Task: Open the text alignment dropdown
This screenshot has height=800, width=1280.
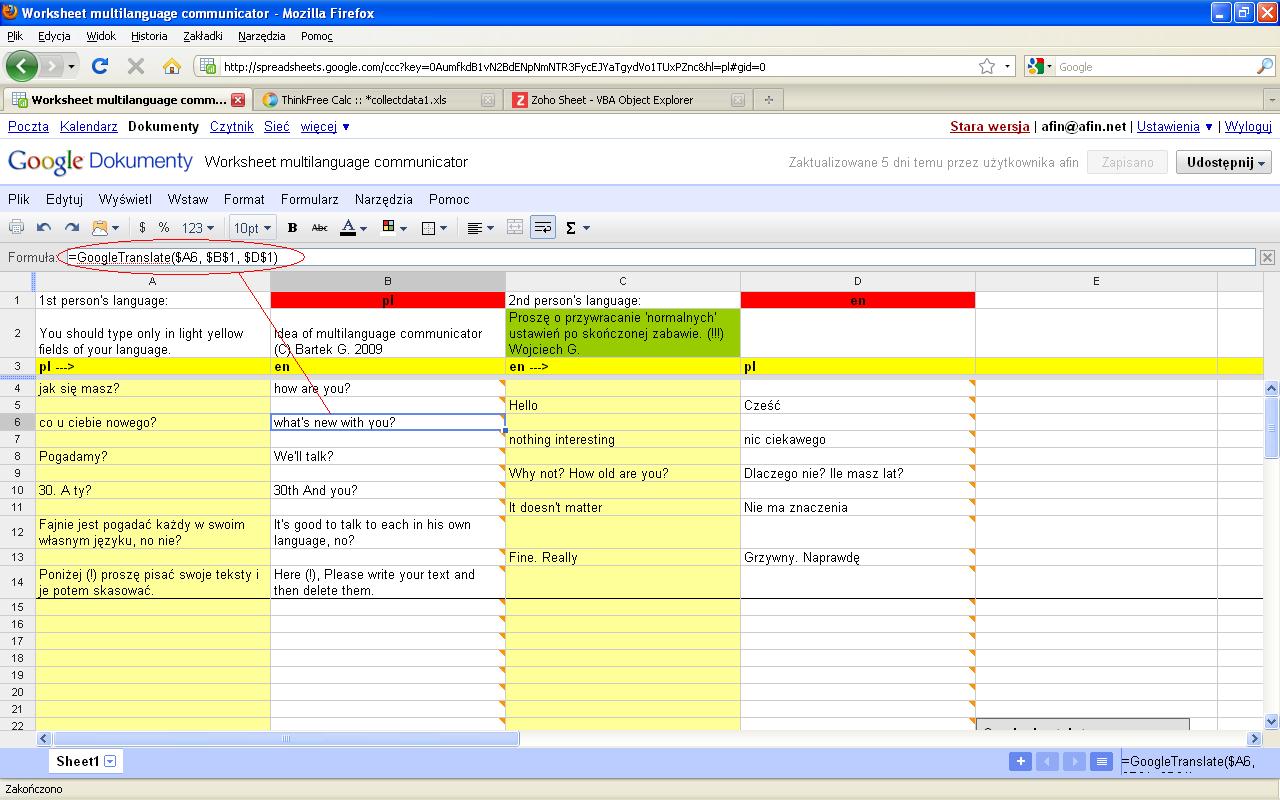Action: coord(480,228)
